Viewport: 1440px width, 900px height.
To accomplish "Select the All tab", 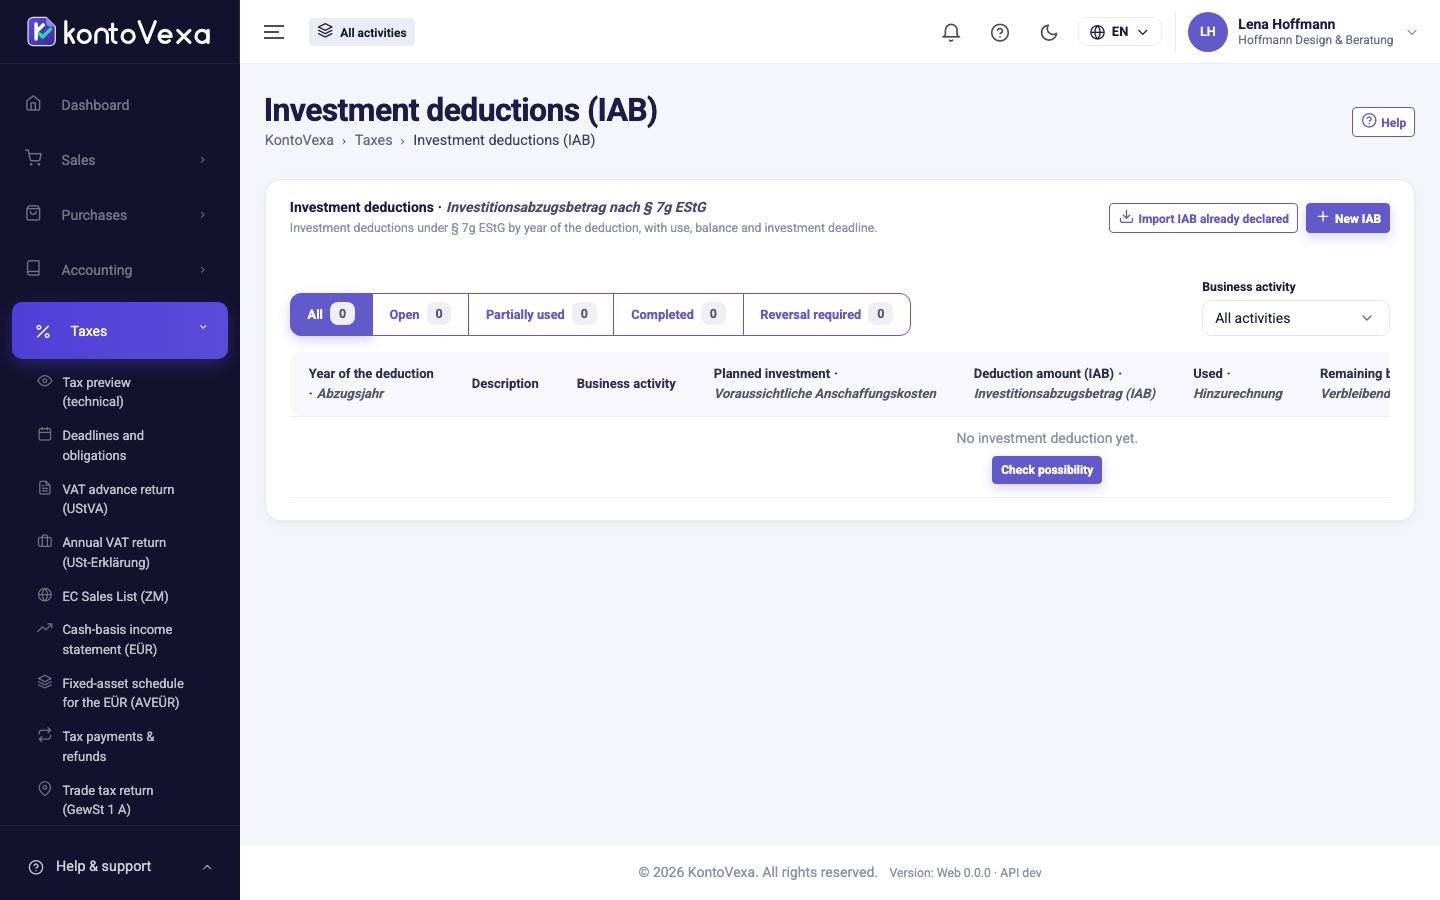I will (331, 314).
